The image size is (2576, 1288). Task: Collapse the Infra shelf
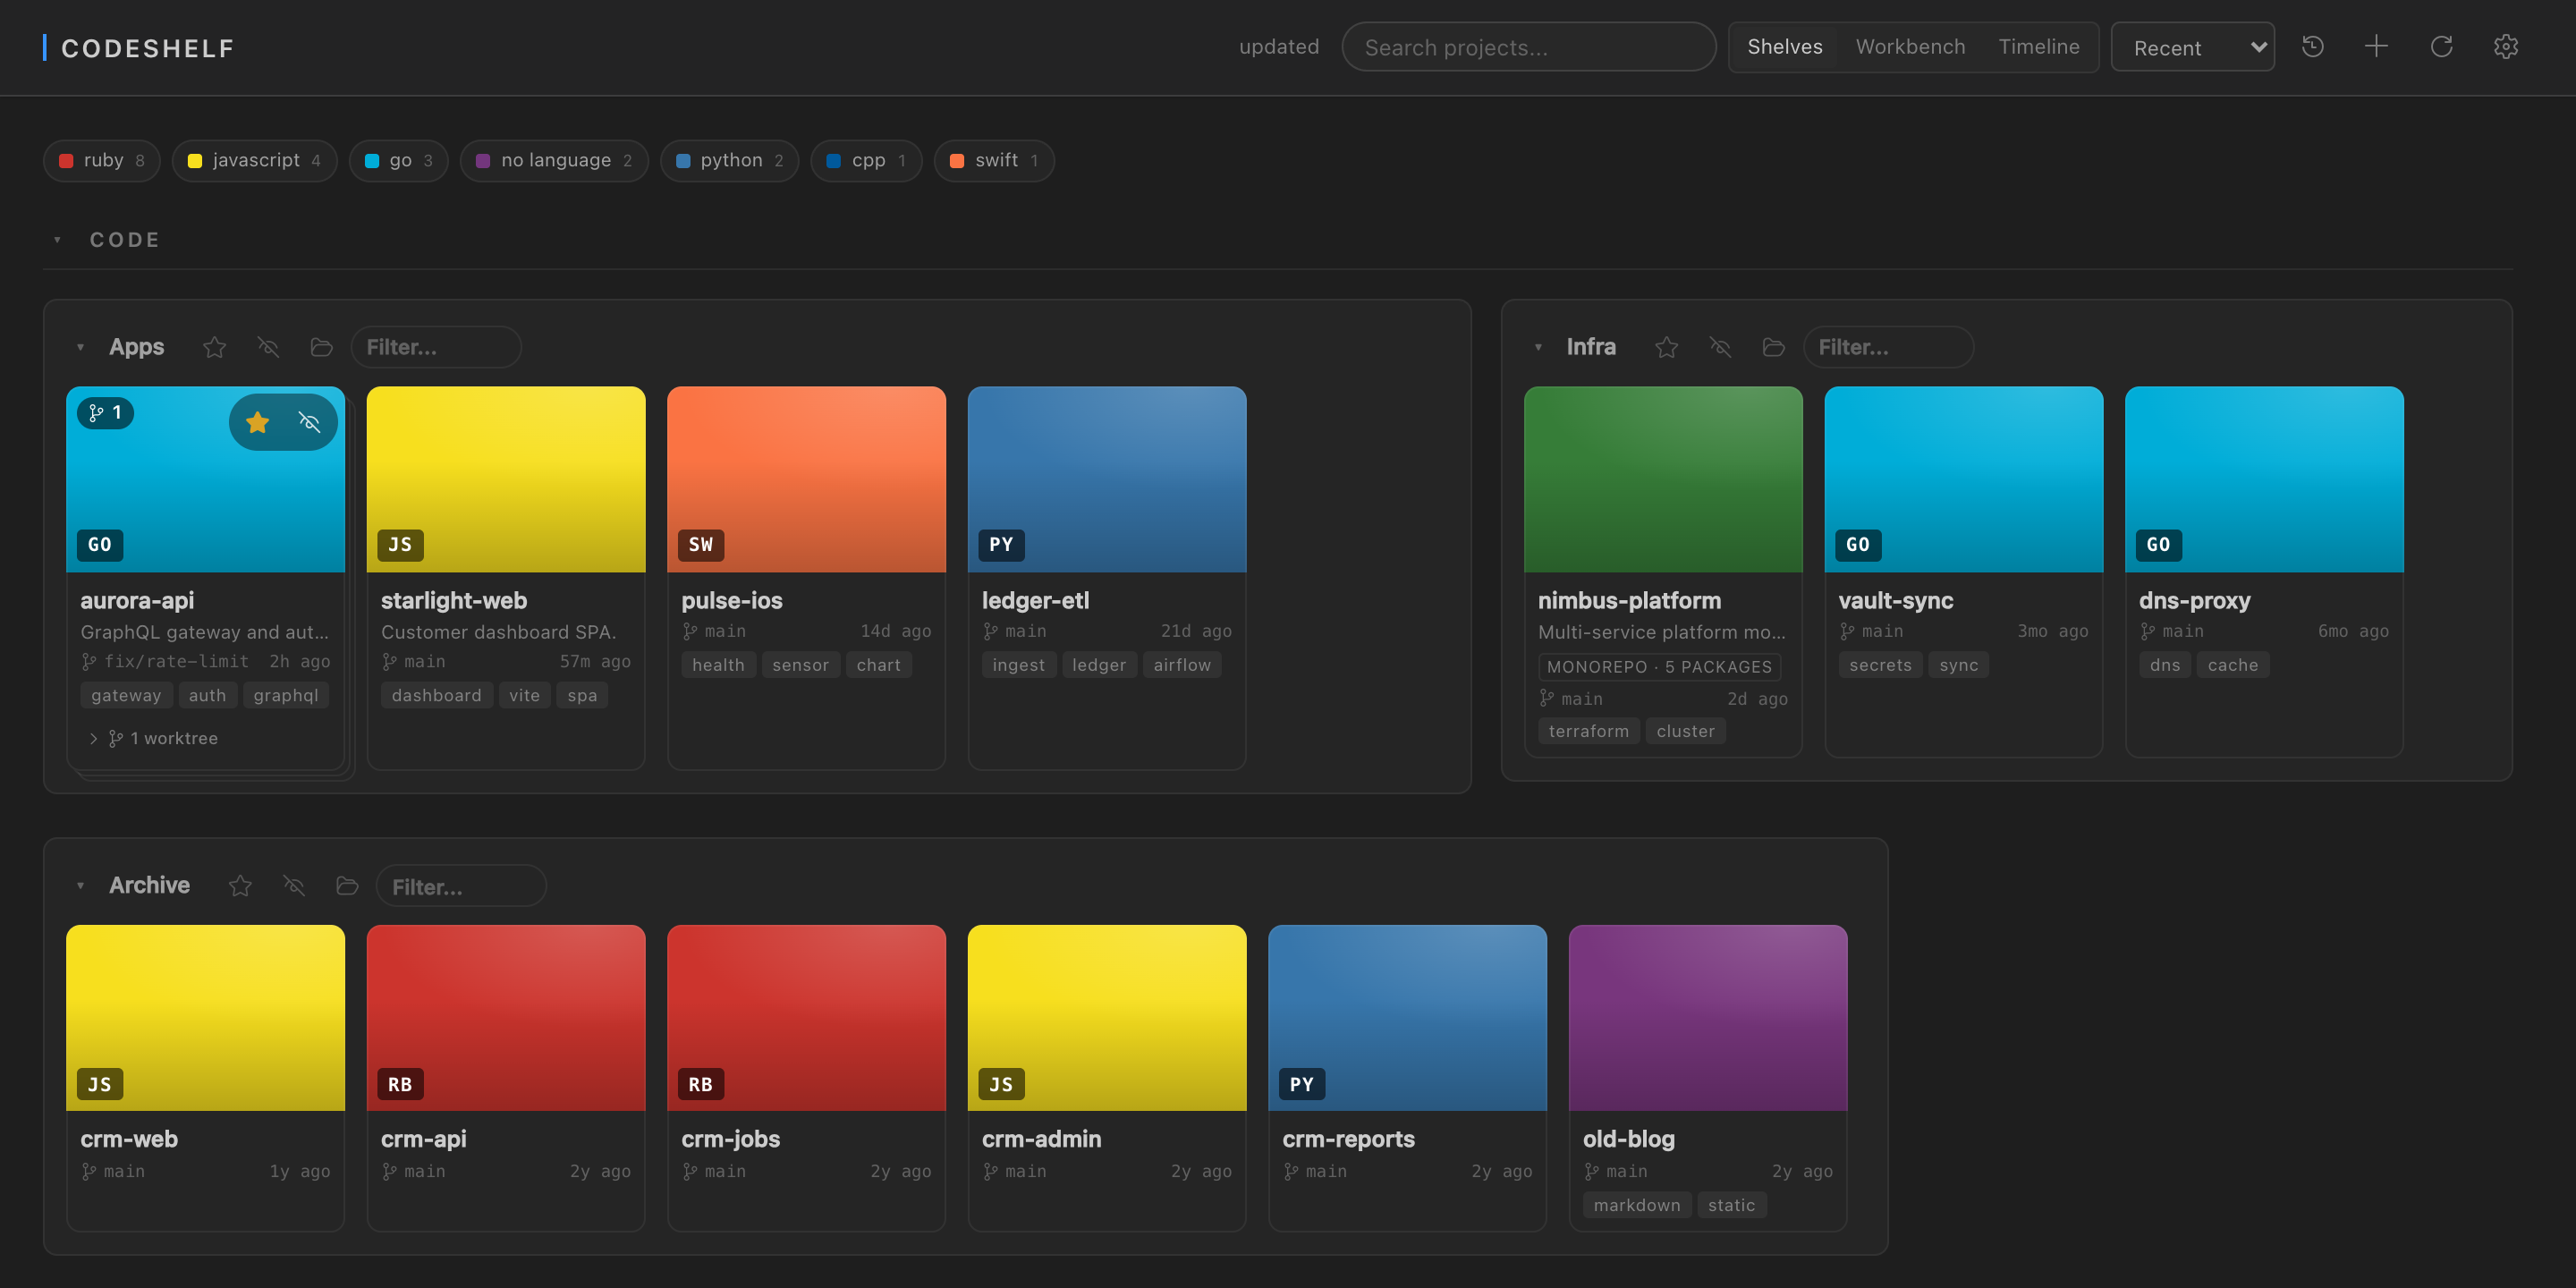pyautogui.click(x=1538, y=347)
